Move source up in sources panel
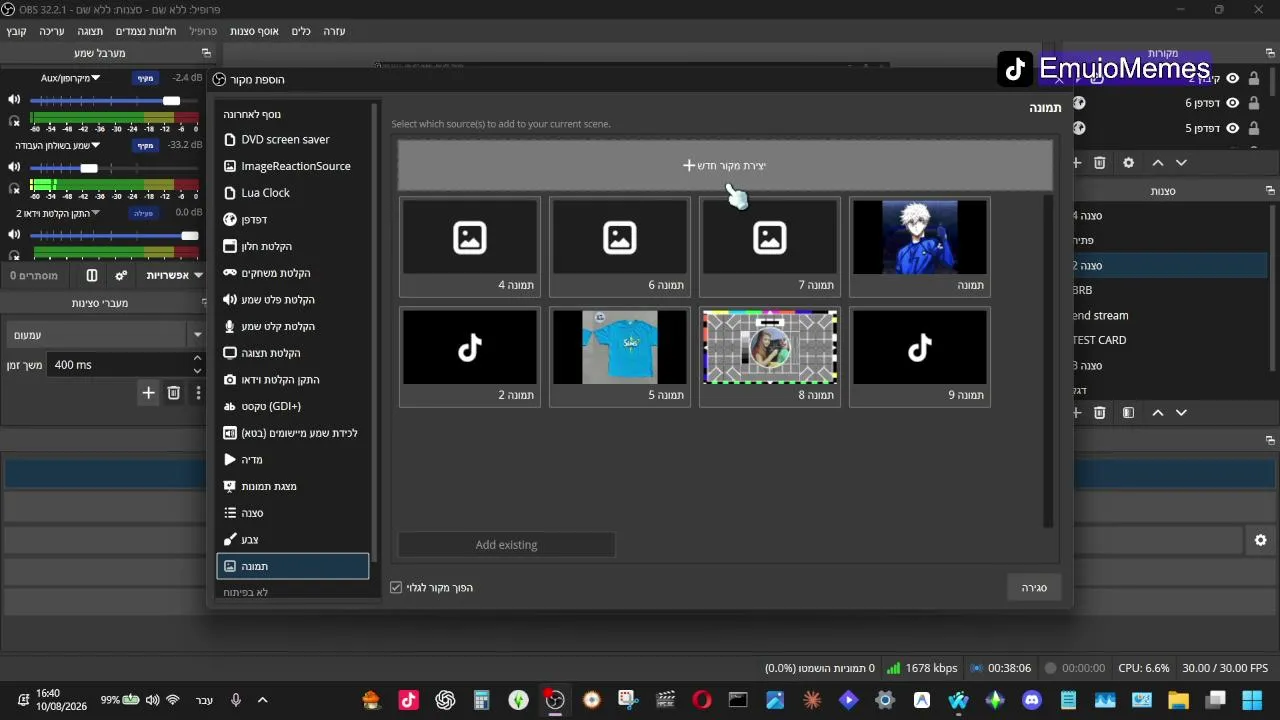 [x=1158, y=163]
